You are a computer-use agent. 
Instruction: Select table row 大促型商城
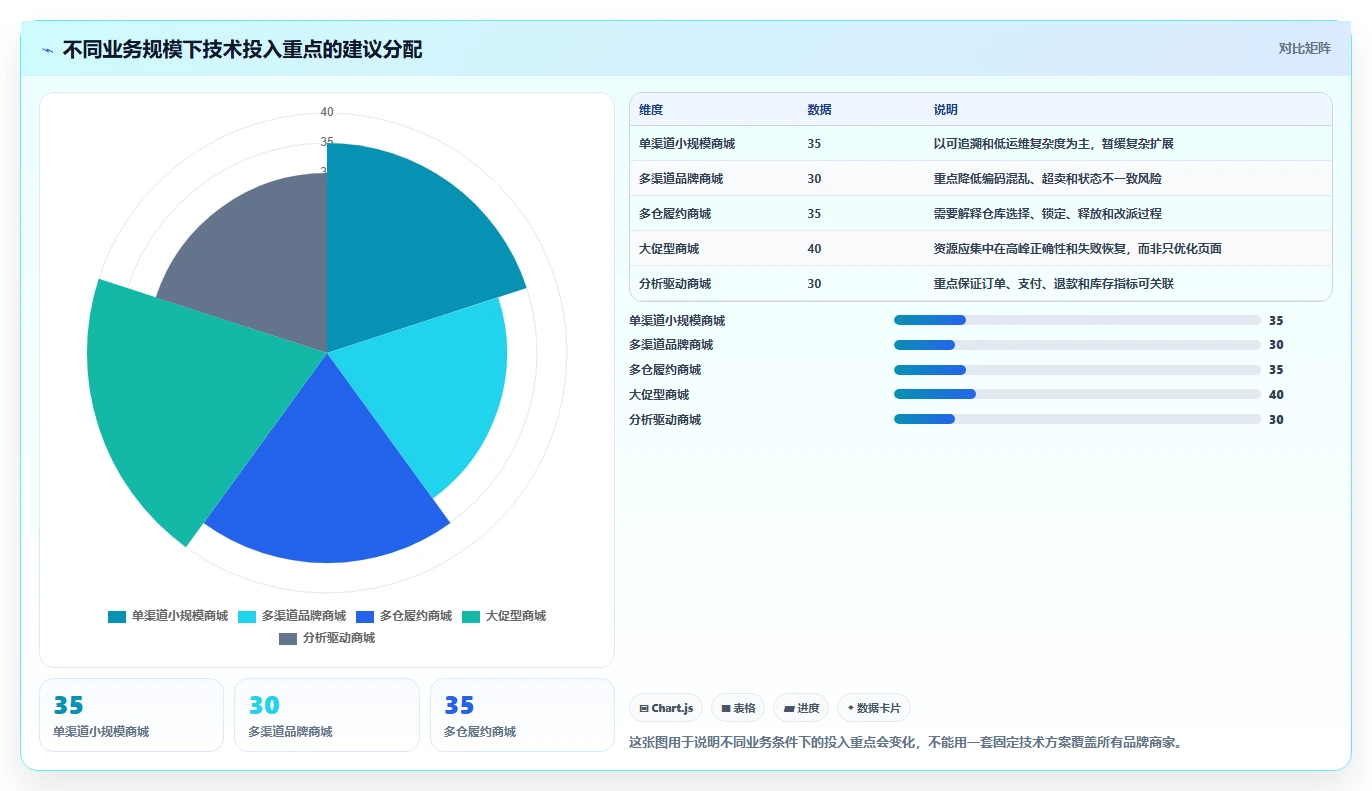pyautogui.click(x=981, y=249)
